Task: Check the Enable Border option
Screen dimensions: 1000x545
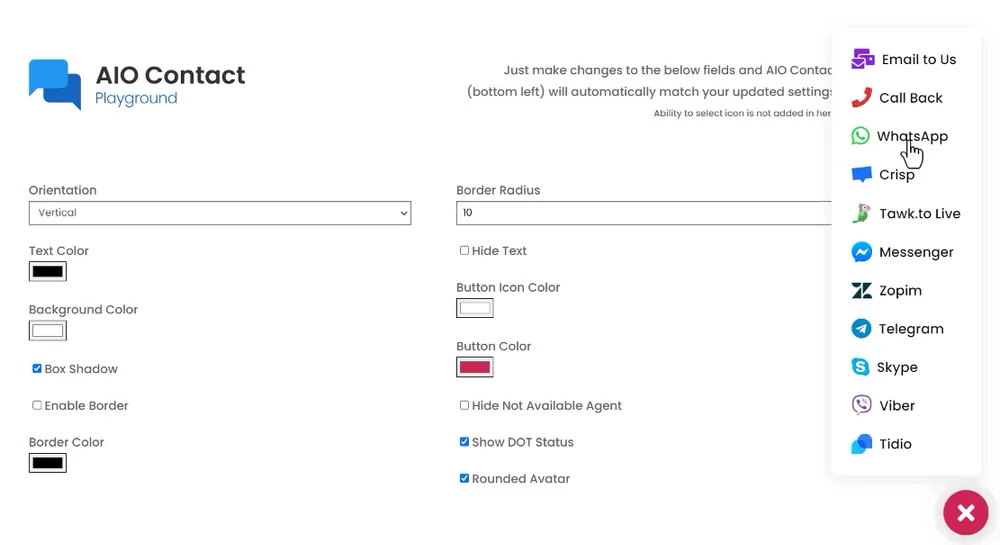Action: 37,405
